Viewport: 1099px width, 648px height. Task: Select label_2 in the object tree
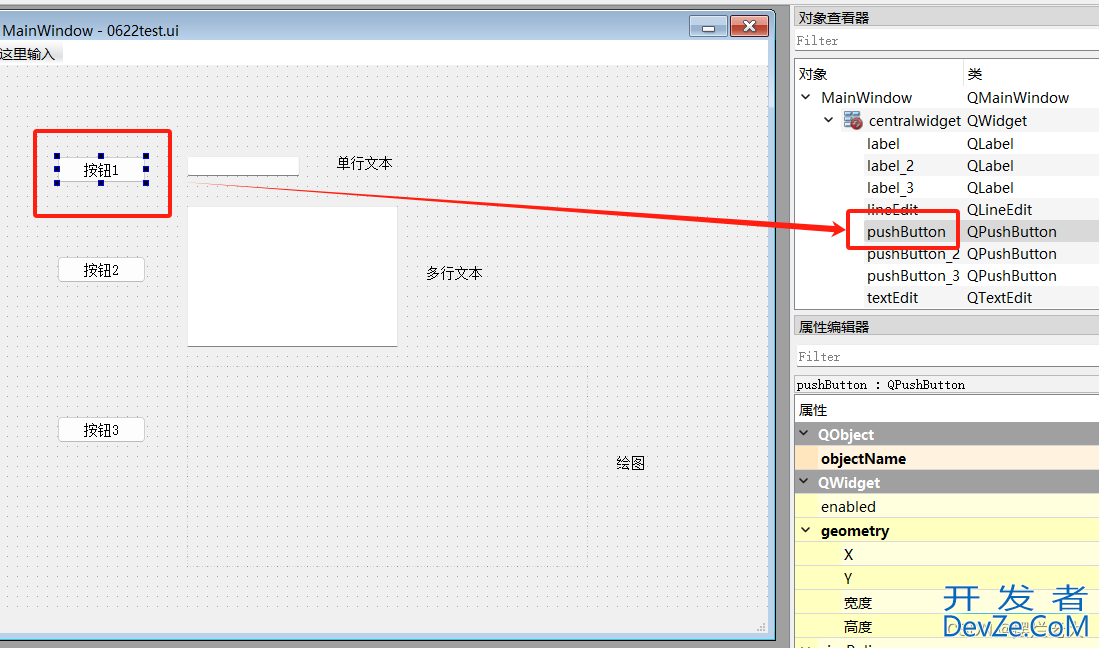point(947,166)
